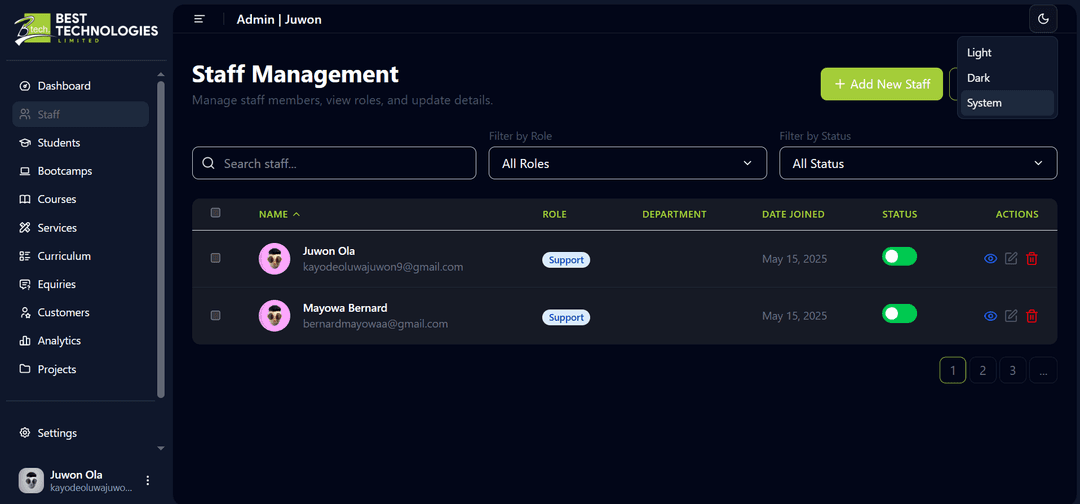
Task: Check the box for Mayowa Bernard row
Action: coord(216,315)
